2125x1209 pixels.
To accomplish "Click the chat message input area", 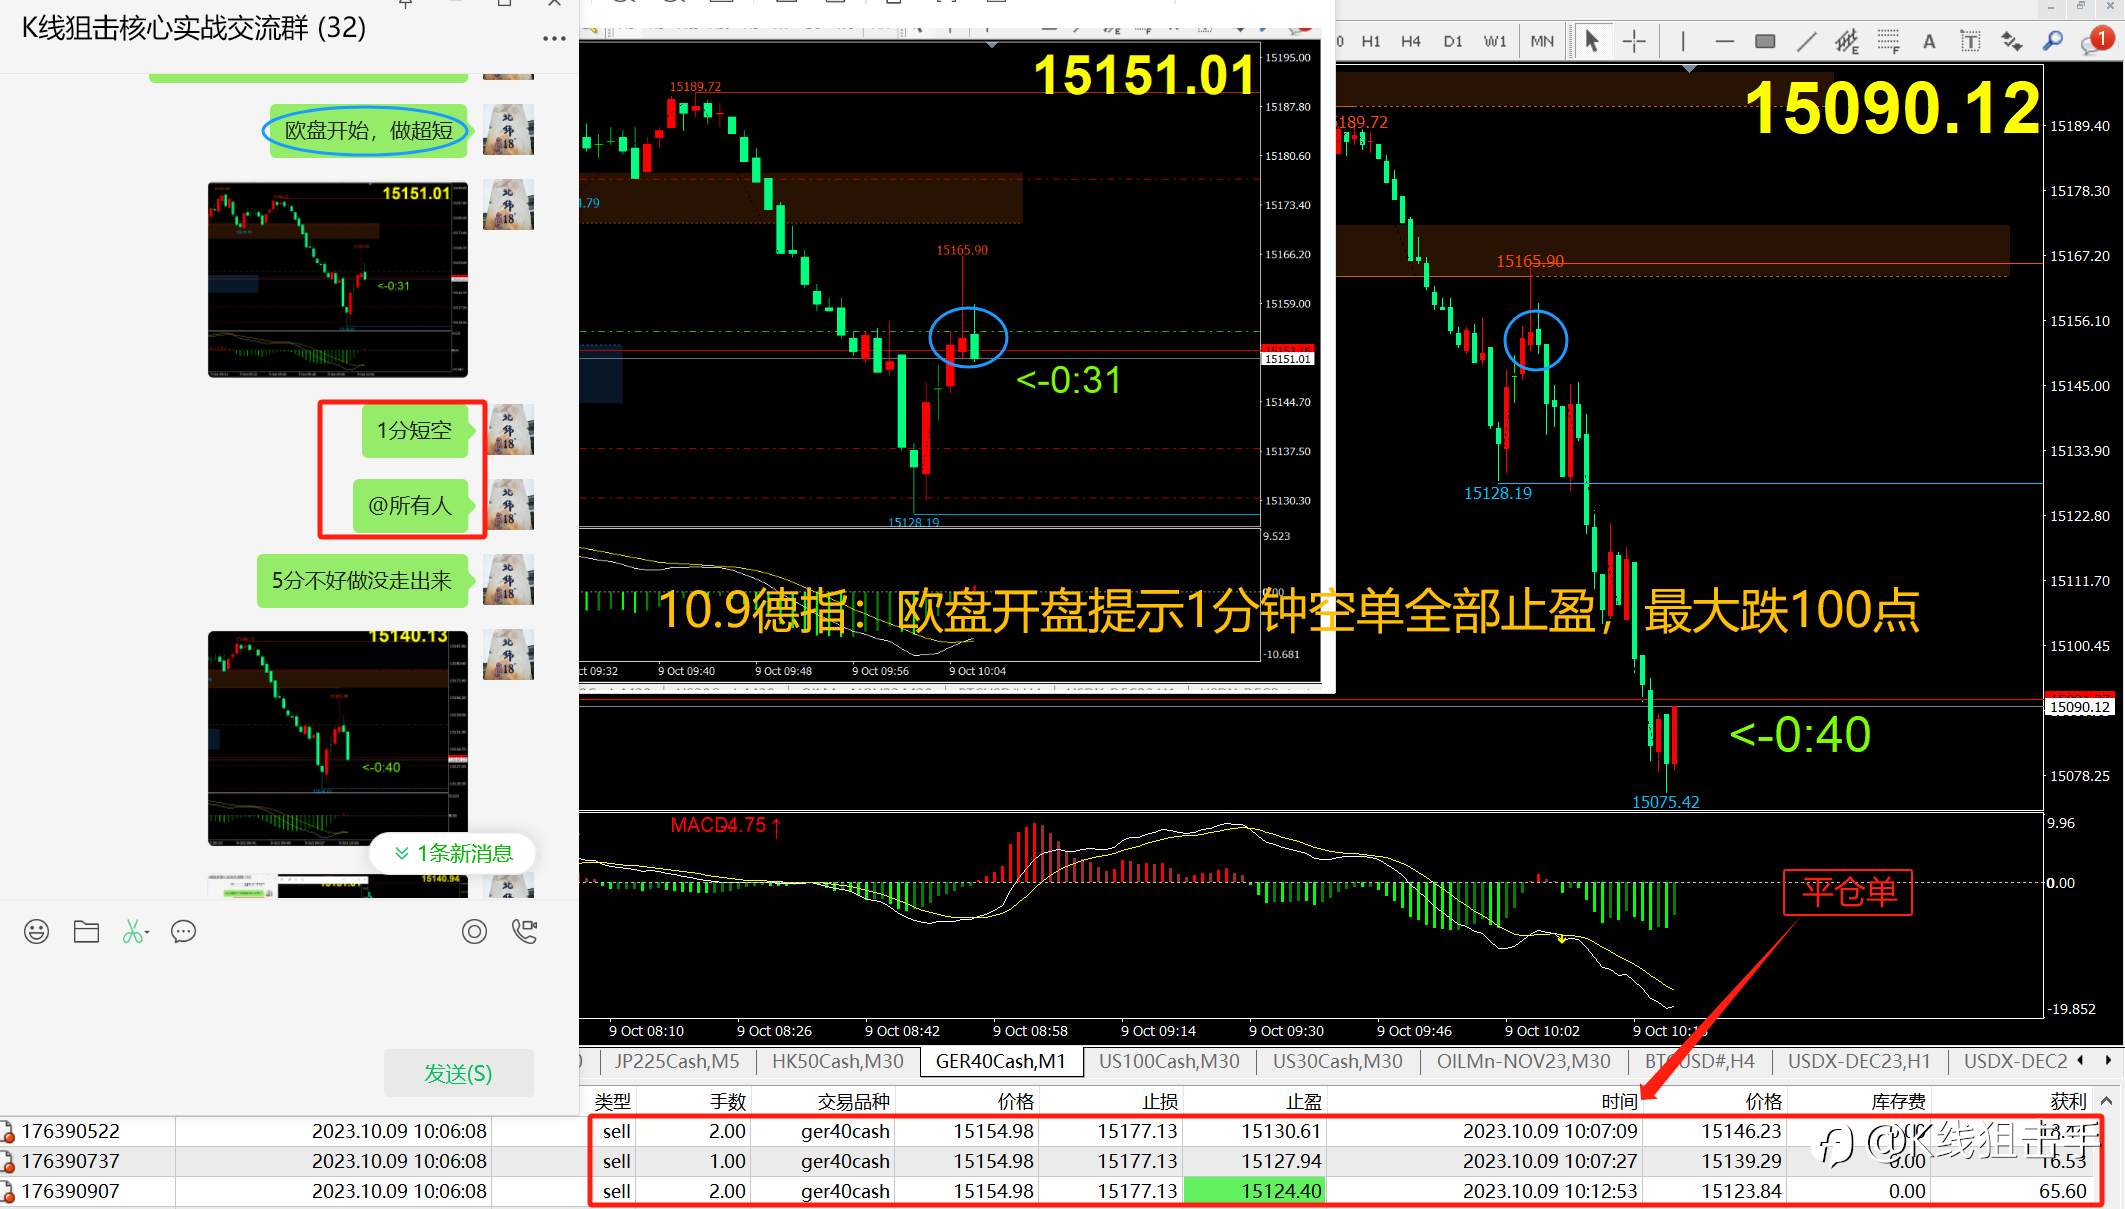I will (x=288, y=1000).
